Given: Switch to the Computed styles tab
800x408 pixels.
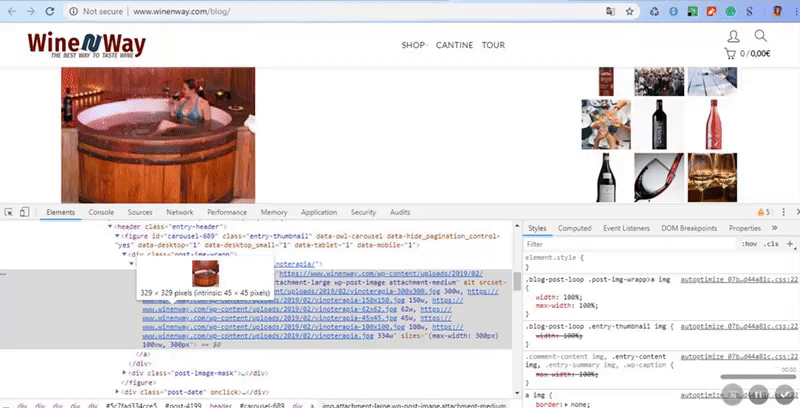Looking at the screenshot, I should coord(574,228).
